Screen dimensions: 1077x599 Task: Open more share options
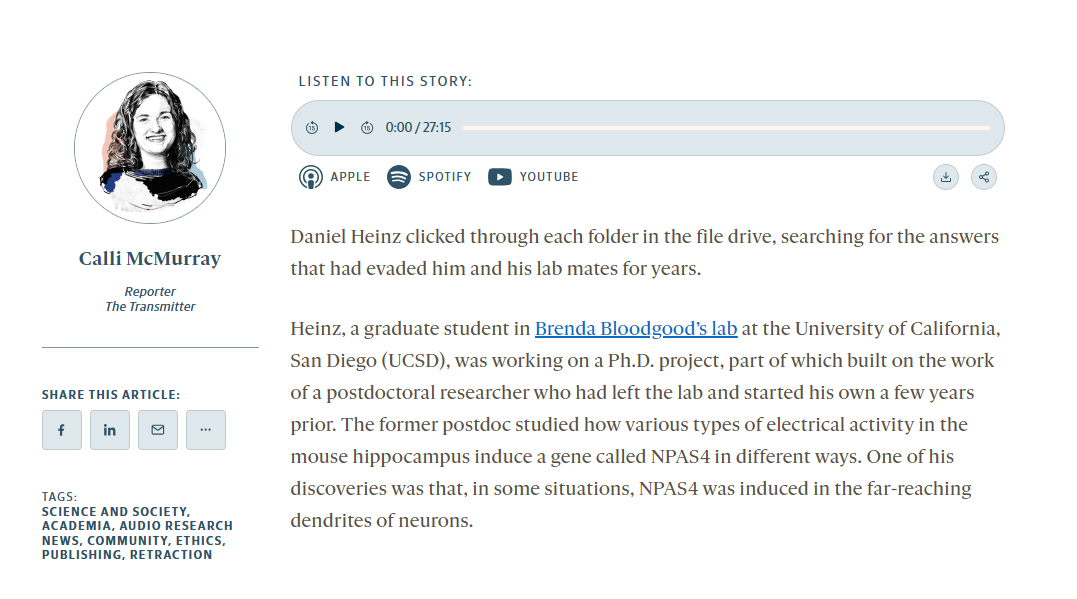pos(206,430)
